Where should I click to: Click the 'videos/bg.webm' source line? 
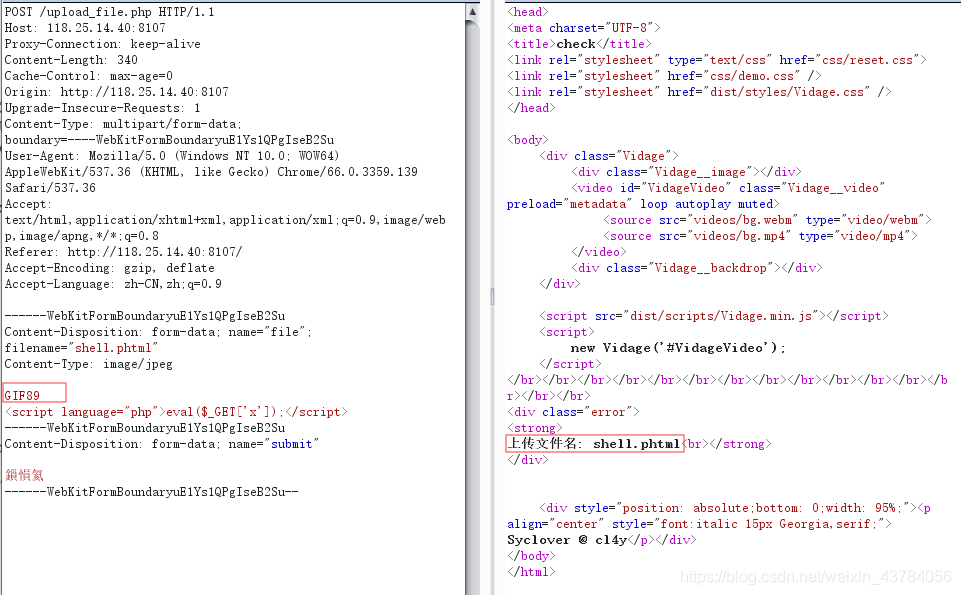pos(767,219)
